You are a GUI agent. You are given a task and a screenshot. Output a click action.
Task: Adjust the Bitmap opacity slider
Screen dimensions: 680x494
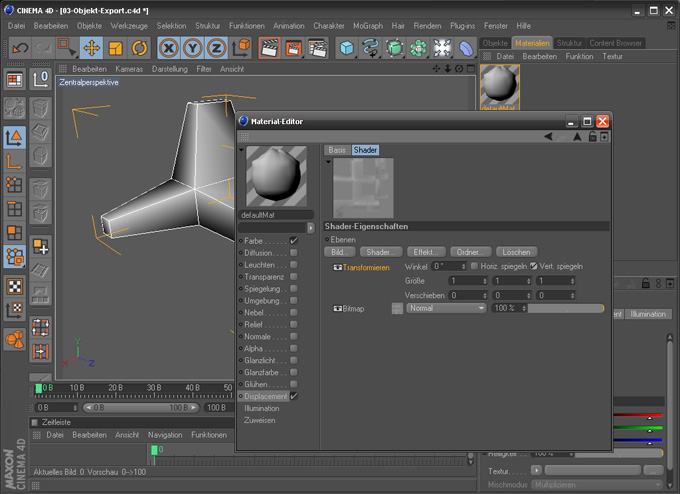click(x=565, y=309)
